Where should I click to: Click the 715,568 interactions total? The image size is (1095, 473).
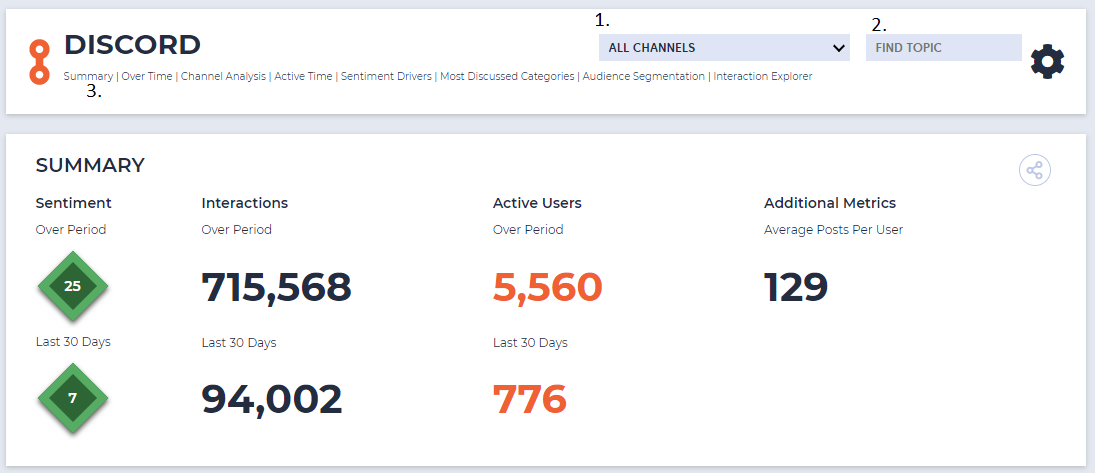277,286
